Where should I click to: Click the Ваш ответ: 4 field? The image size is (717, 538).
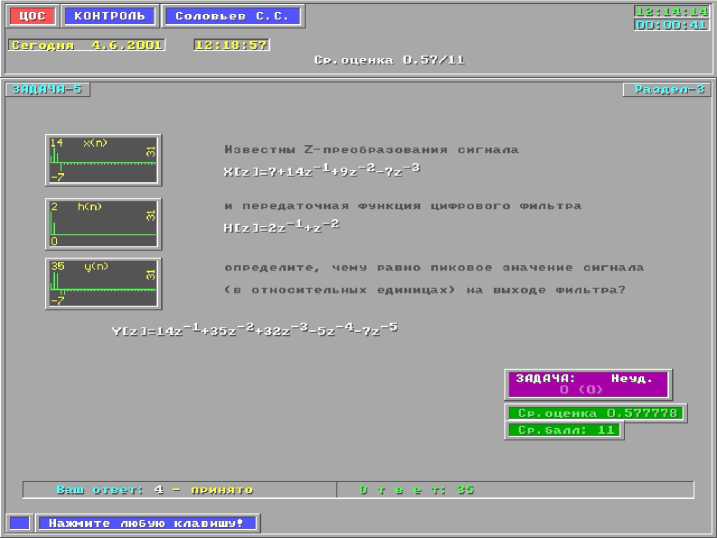tap(179, 490)
